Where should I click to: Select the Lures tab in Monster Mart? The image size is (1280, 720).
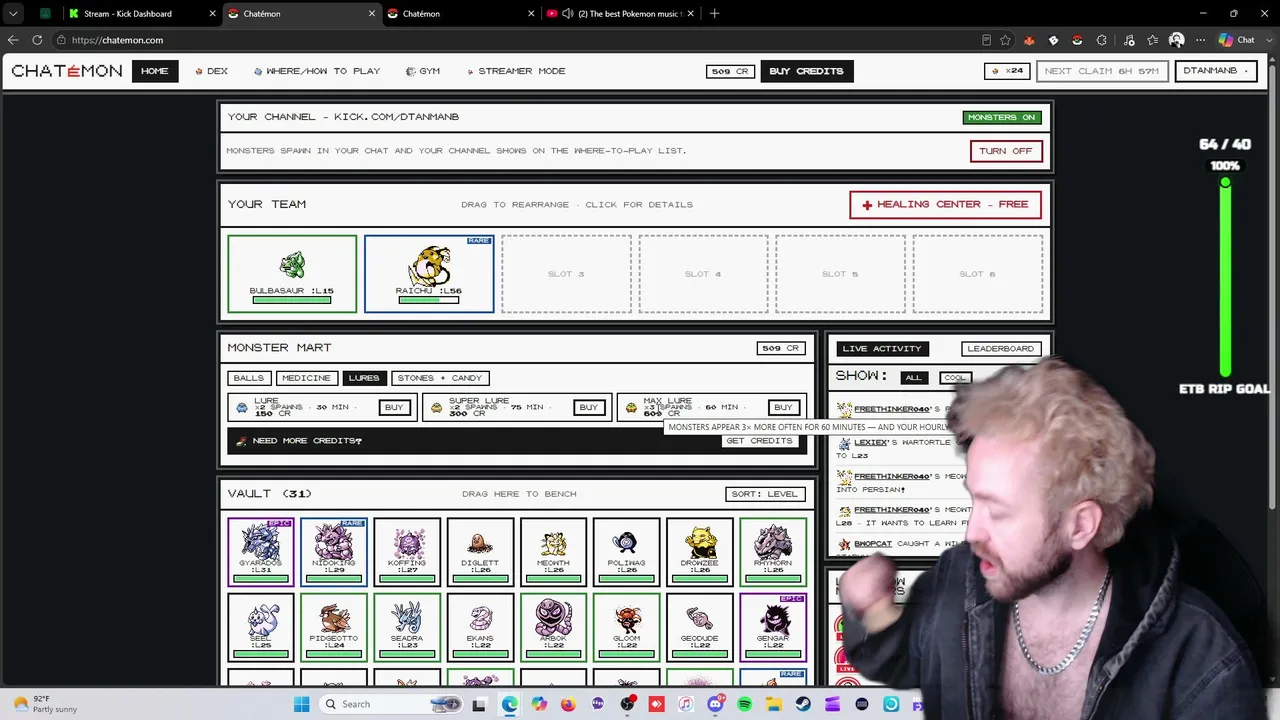click(364, 378)
